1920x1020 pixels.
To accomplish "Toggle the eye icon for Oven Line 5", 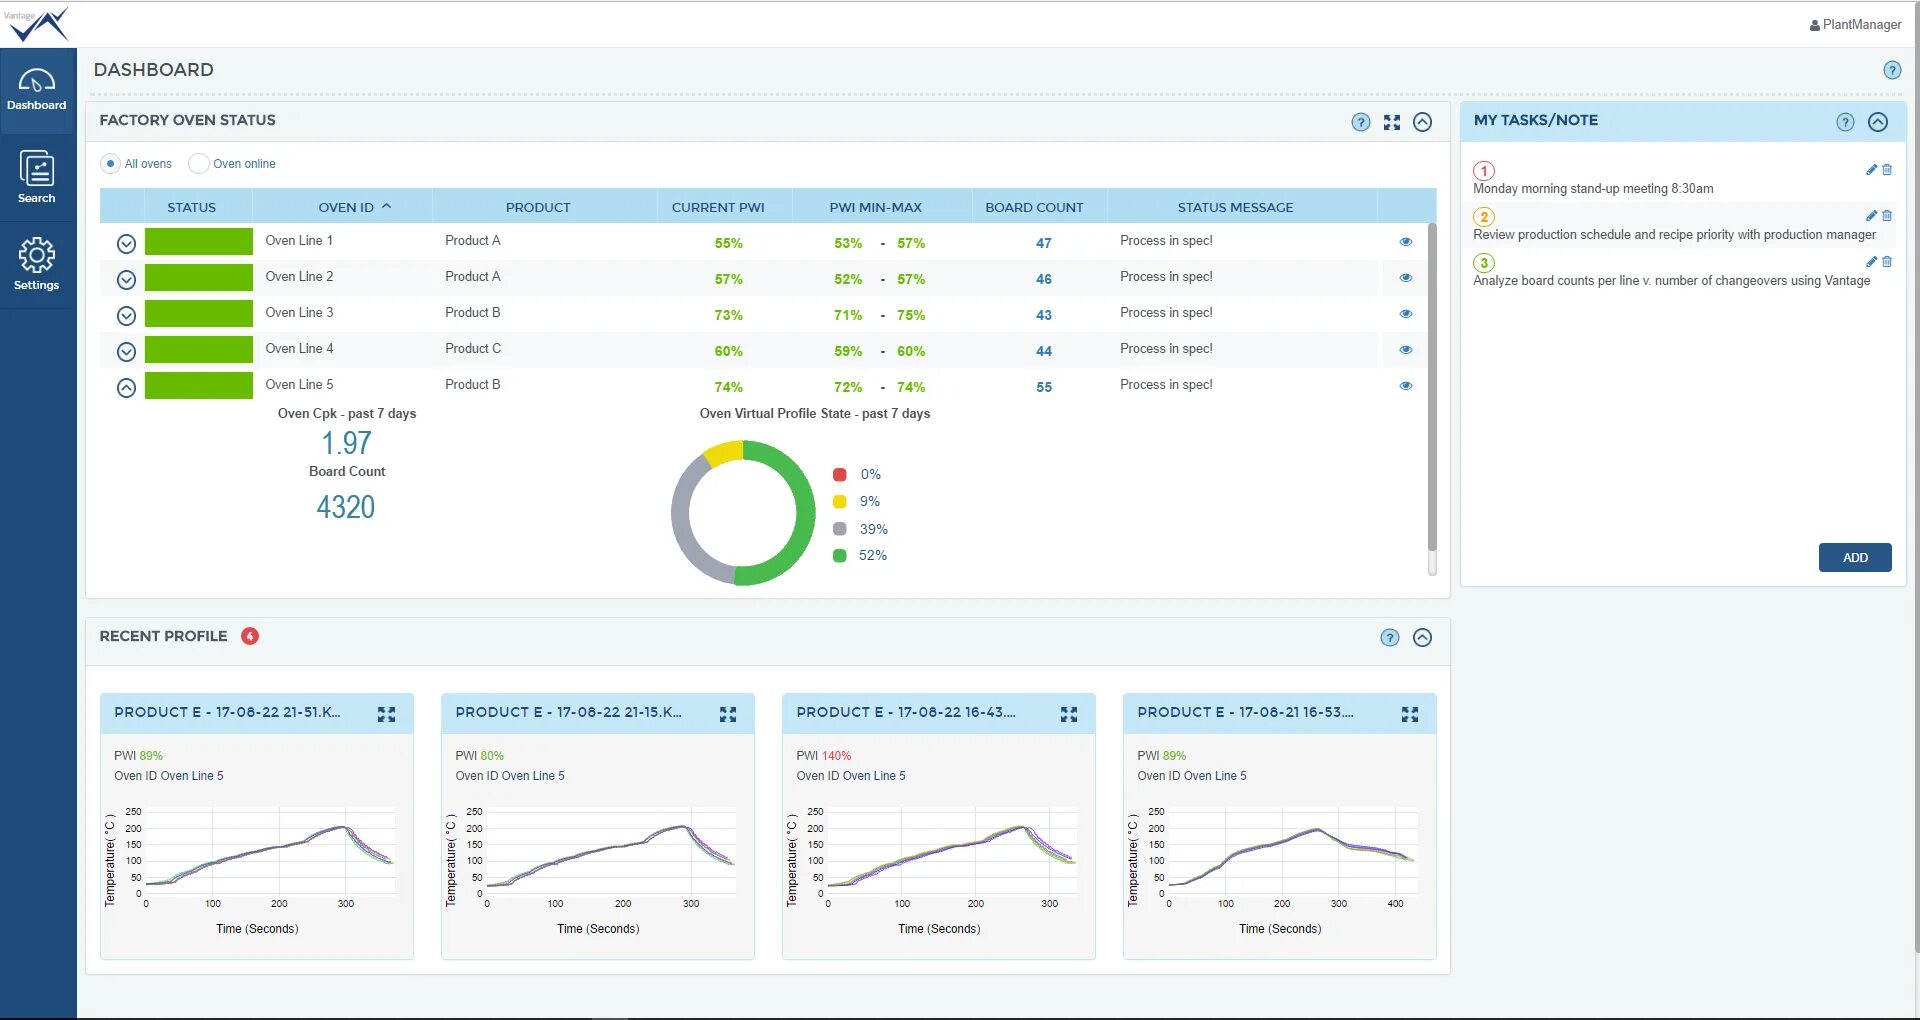I will click(1406, 385).
